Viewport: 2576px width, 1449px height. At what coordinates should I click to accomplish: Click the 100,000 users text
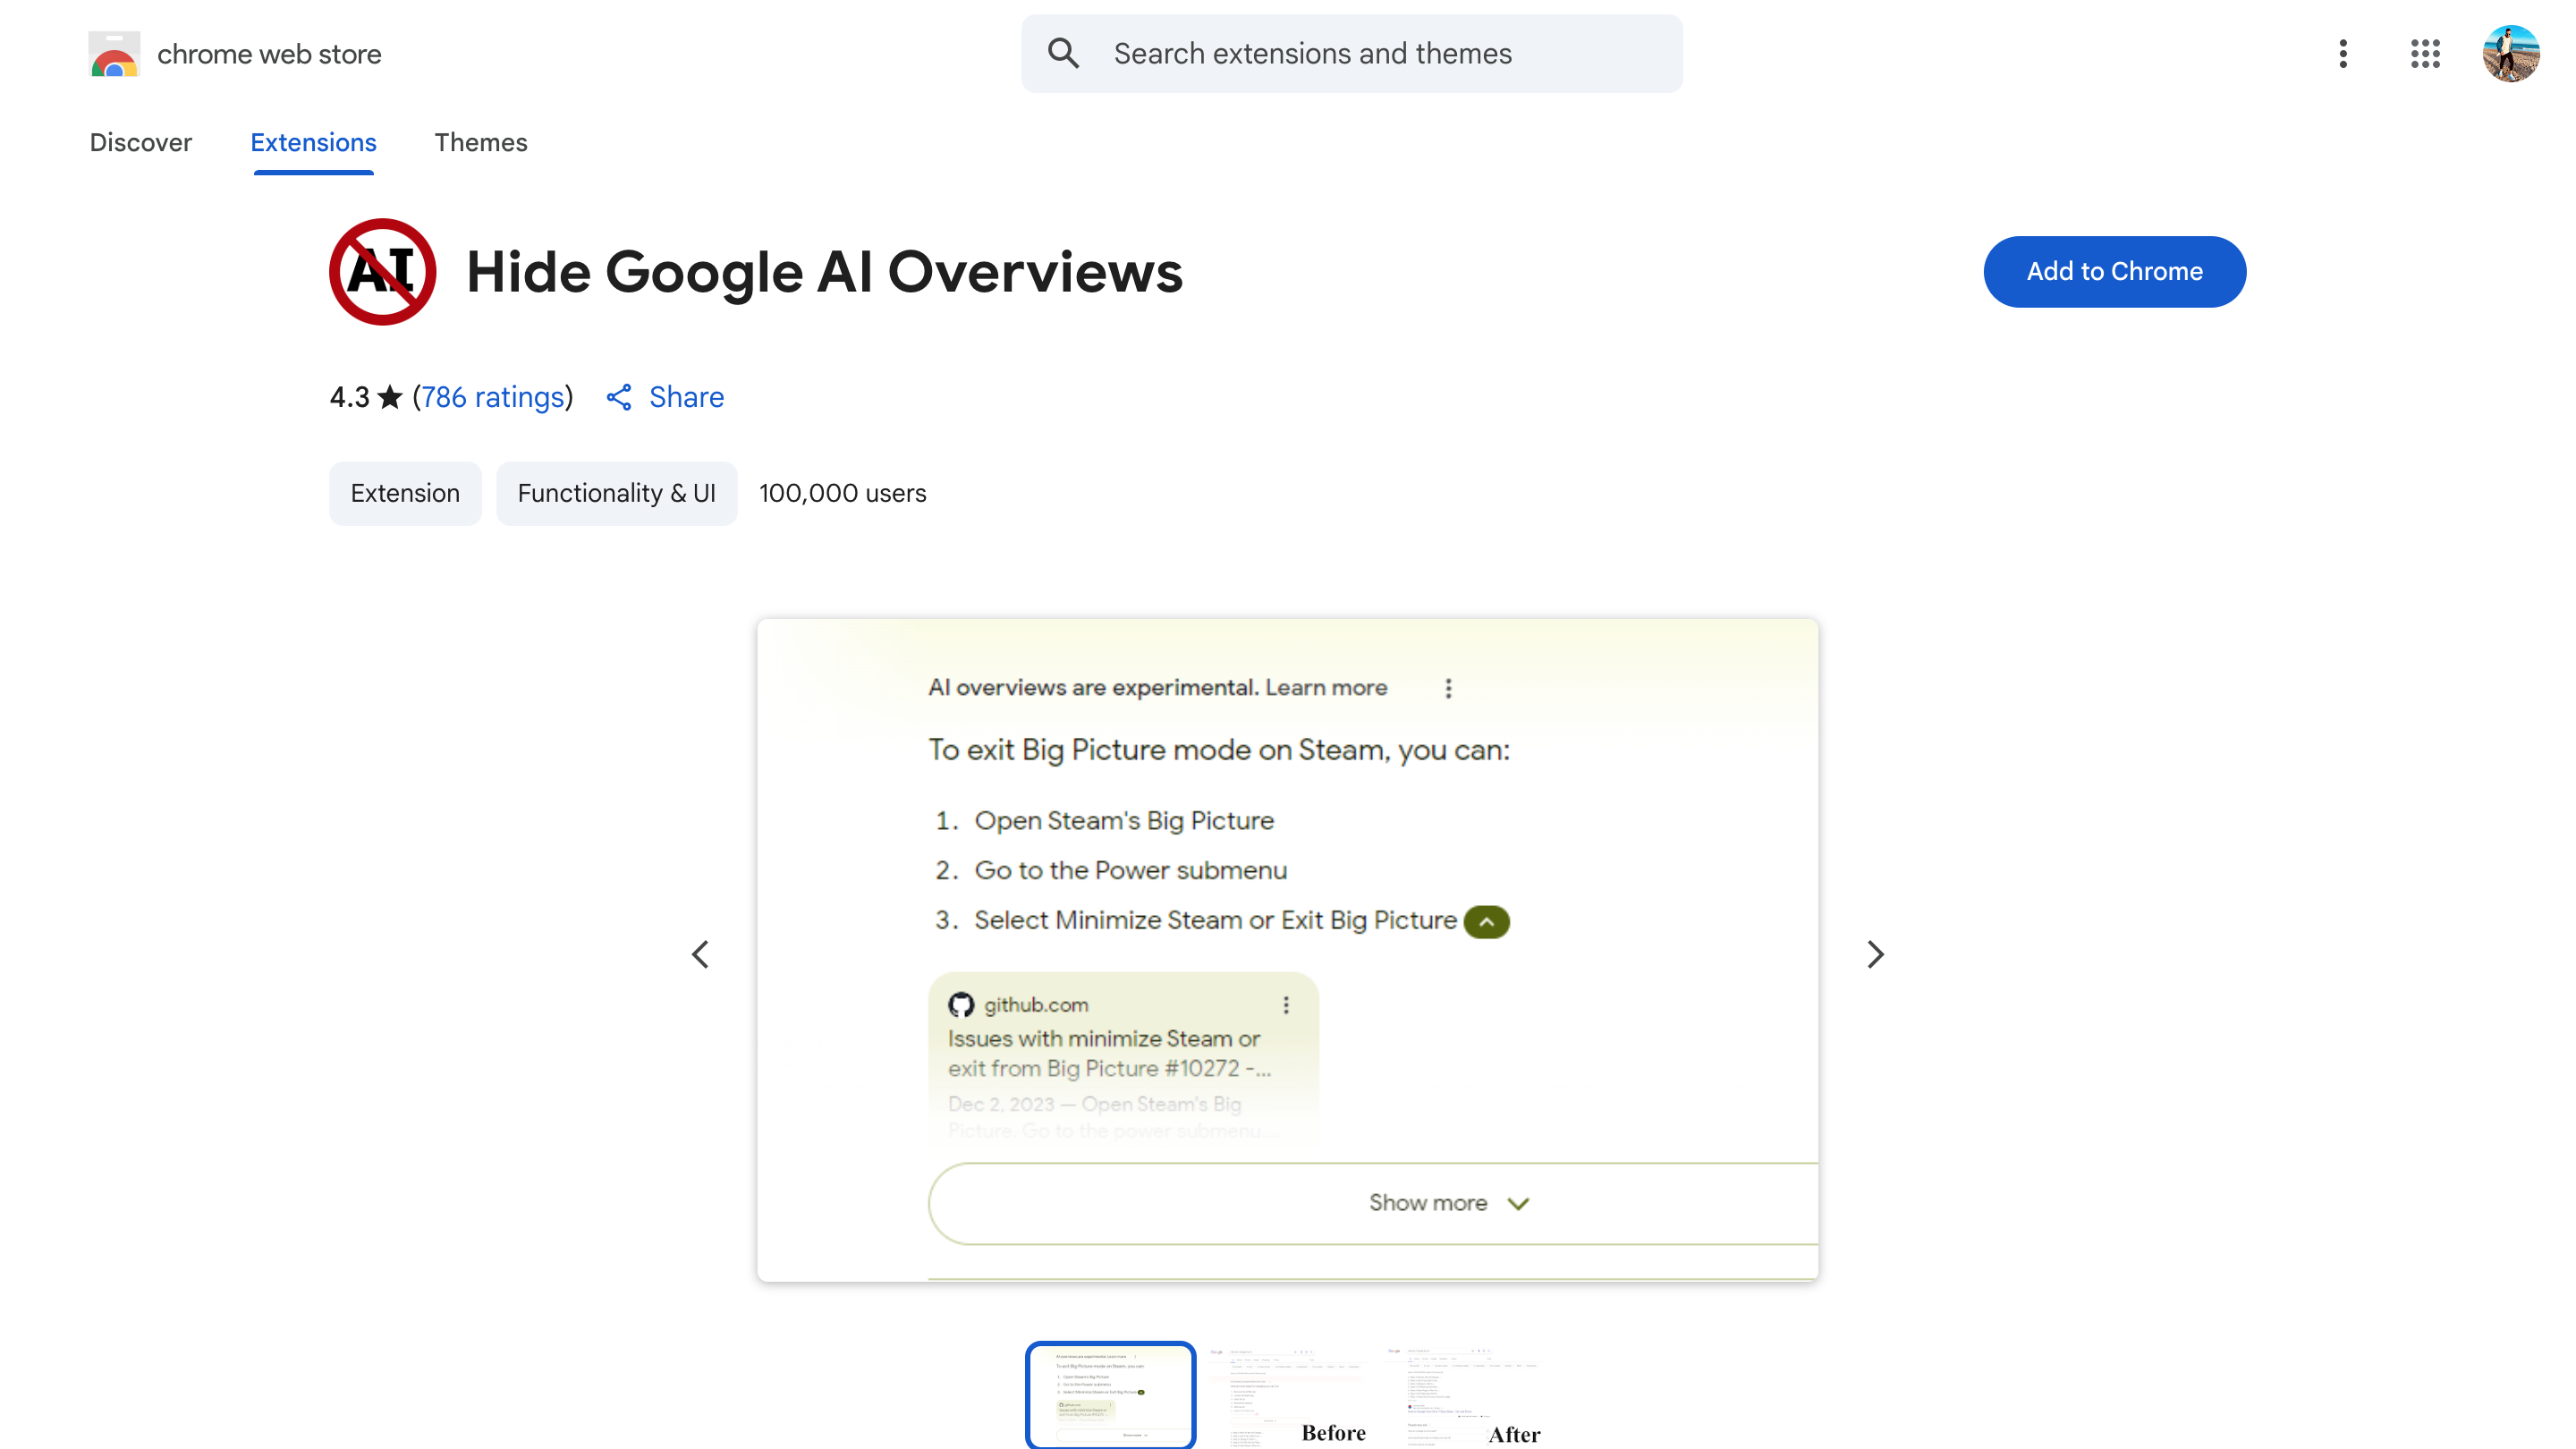point(843,494)
